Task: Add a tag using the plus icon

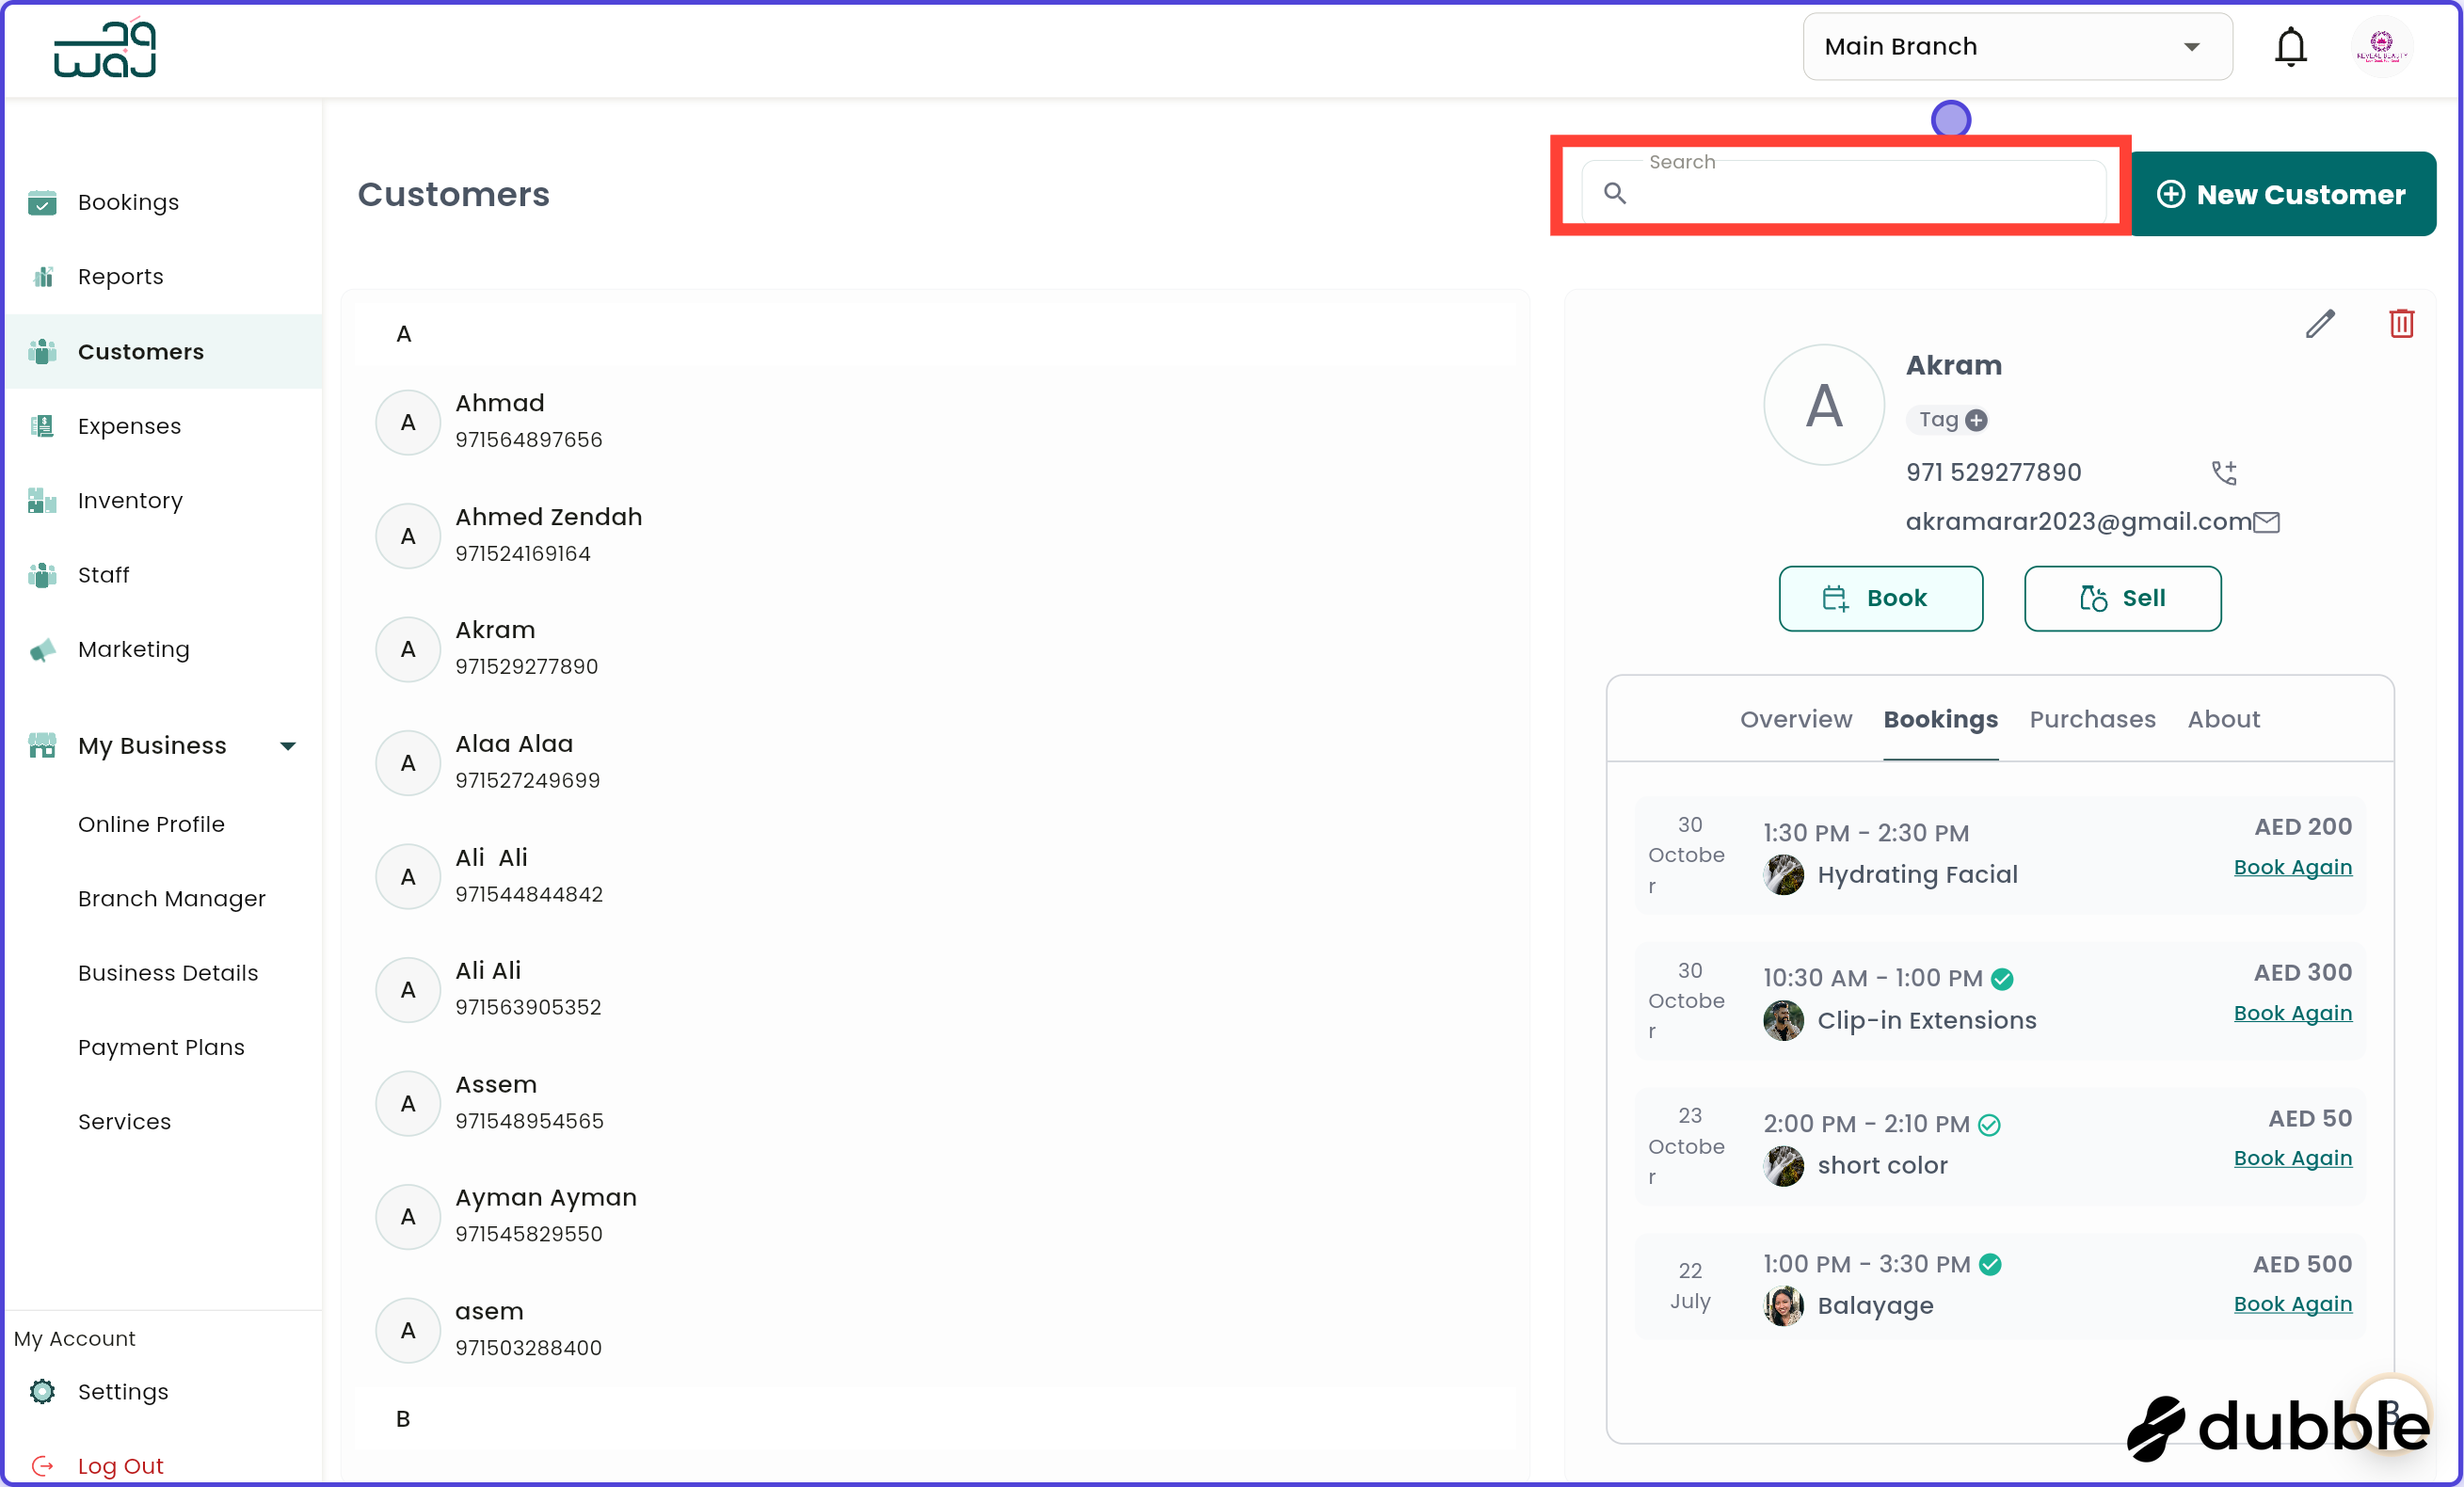Action: click(1976, 420)
